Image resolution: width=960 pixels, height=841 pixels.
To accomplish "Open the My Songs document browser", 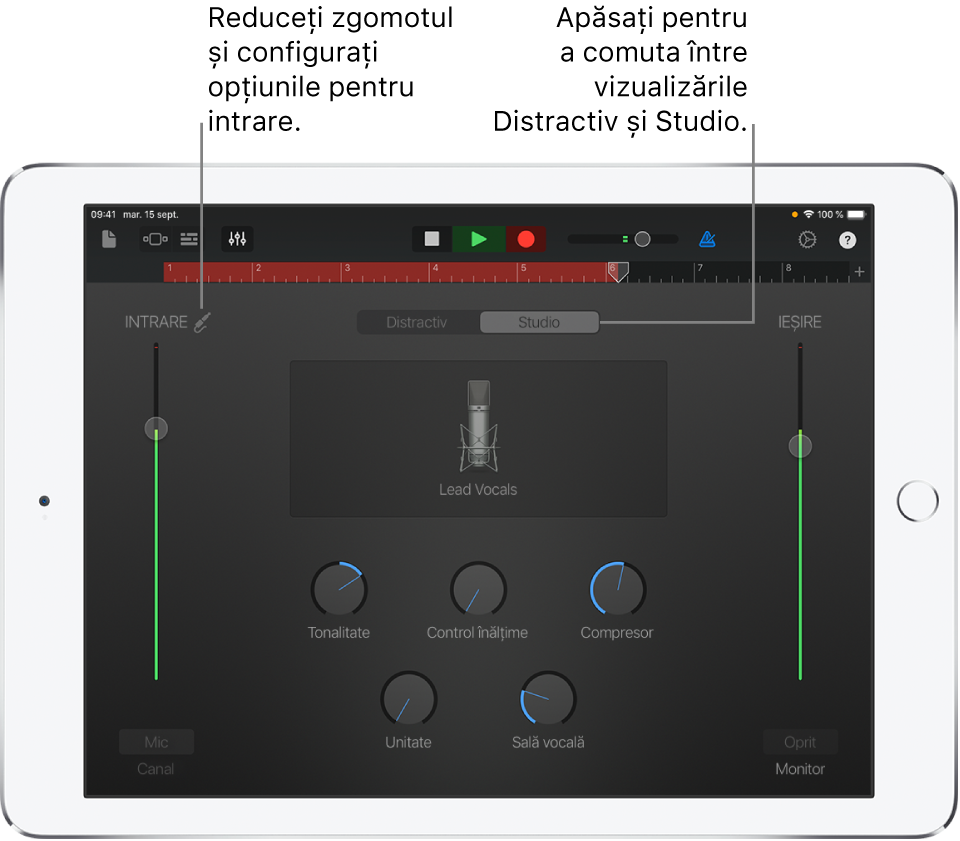I will coord(109,240).
